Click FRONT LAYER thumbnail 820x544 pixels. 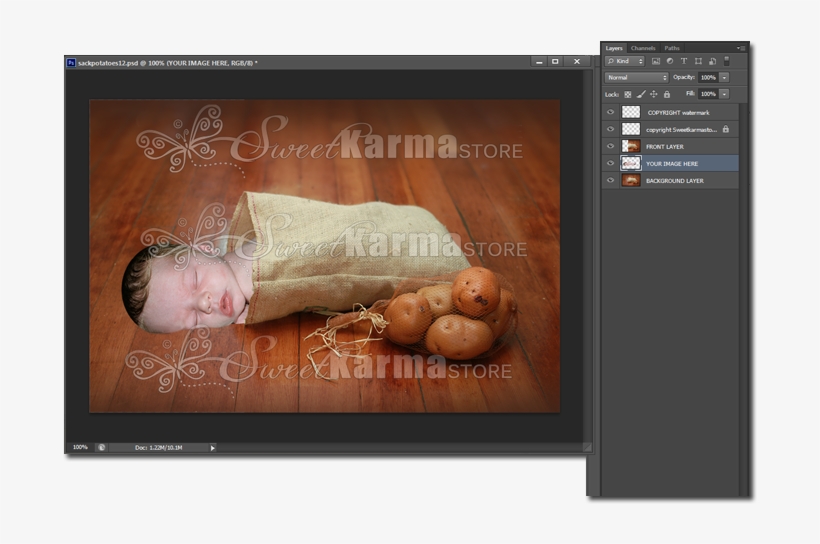point(631,146)
